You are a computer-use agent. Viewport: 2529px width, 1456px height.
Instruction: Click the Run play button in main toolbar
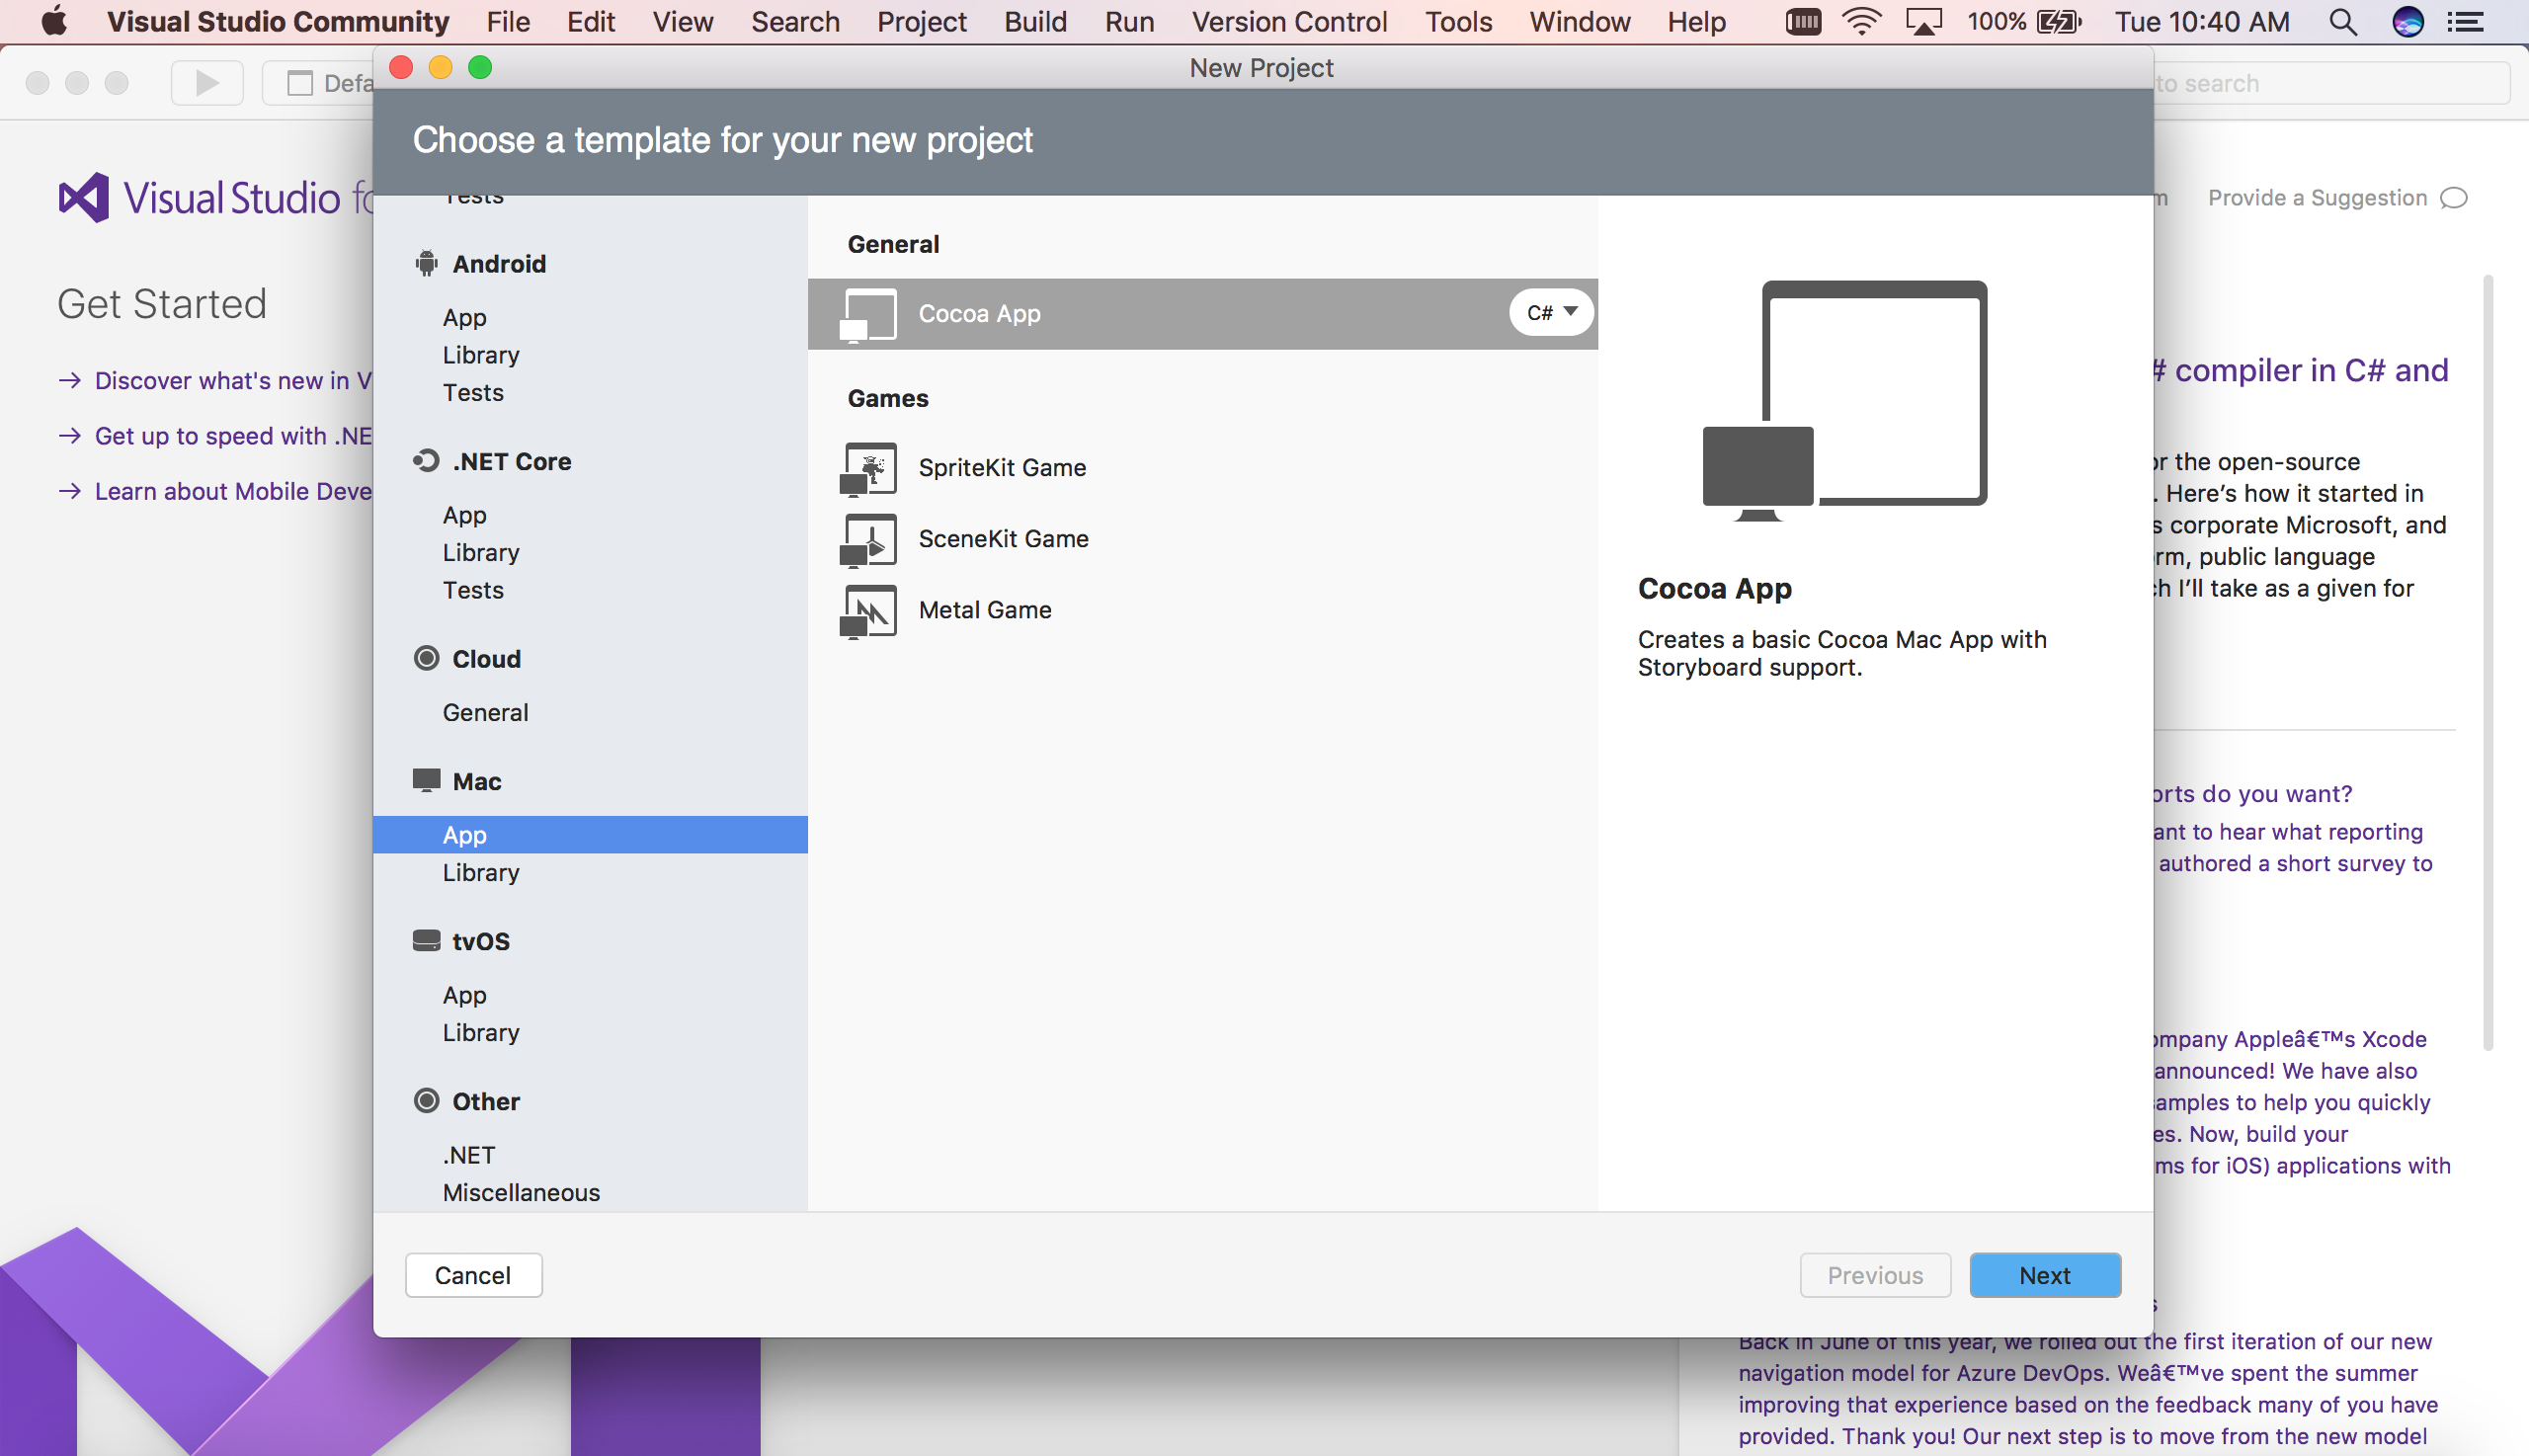click(x=207, y=83)
